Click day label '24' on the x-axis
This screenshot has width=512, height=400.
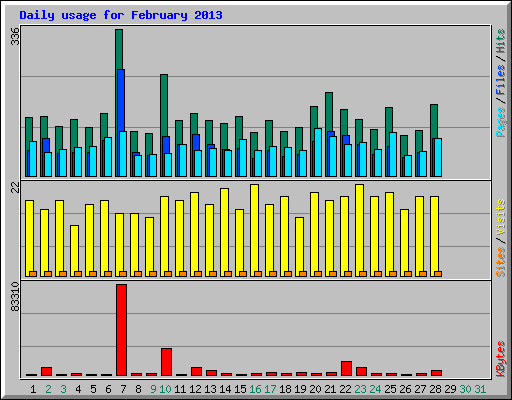375,389
